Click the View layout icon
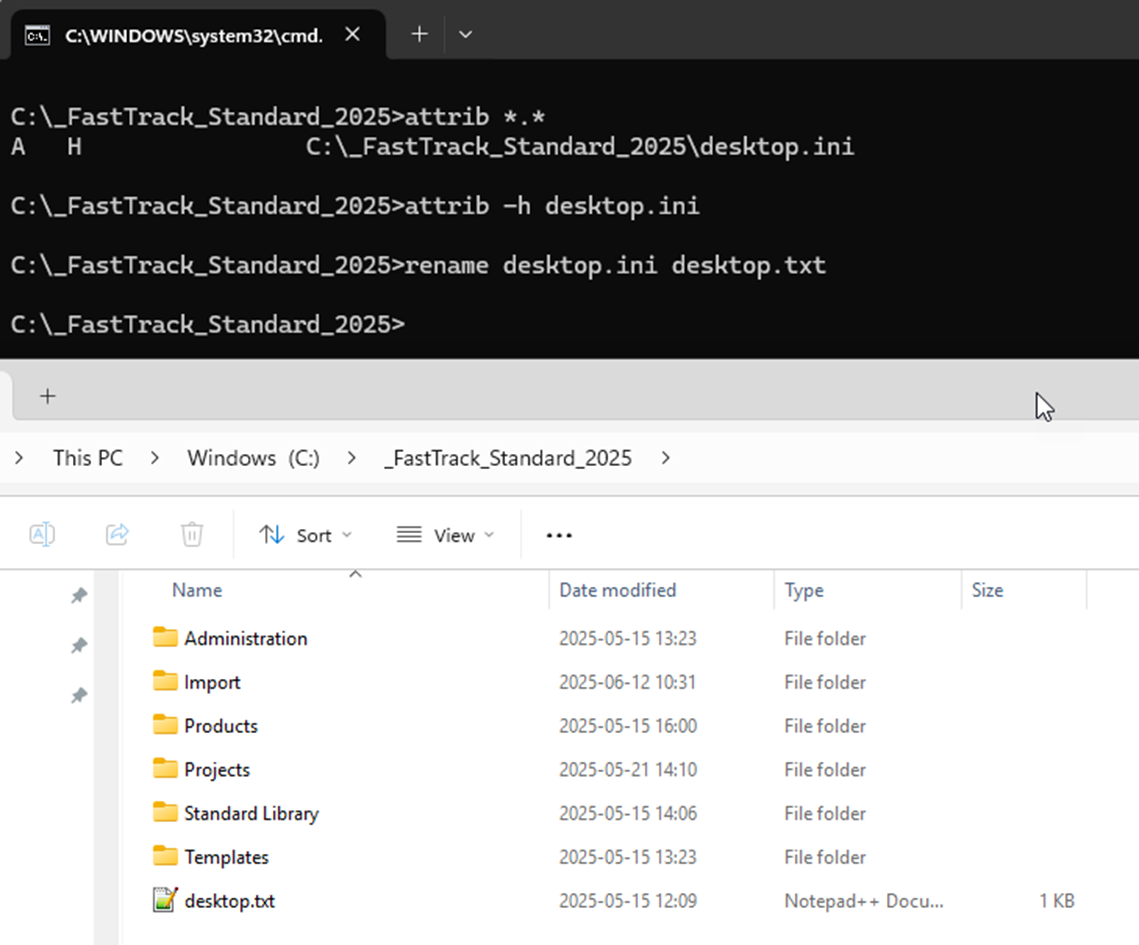The width and height of the screenshot is (1139, 945). [408, 534]
